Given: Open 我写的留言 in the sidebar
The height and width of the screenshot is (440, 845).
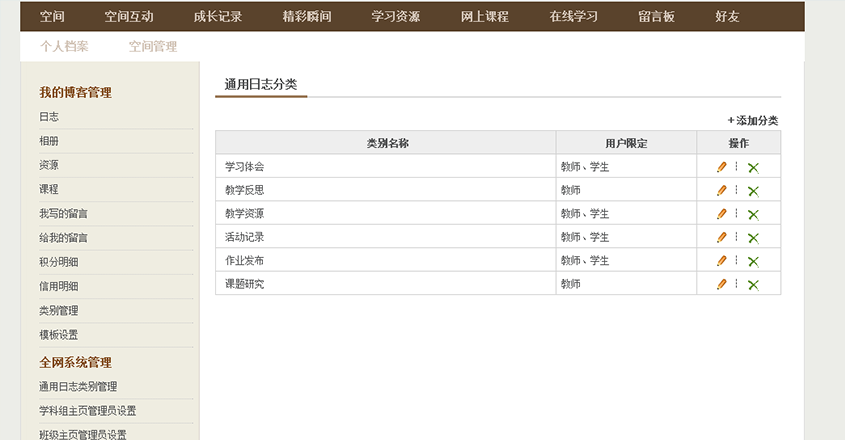Looking at the screenshot, I should click(64, 214).
